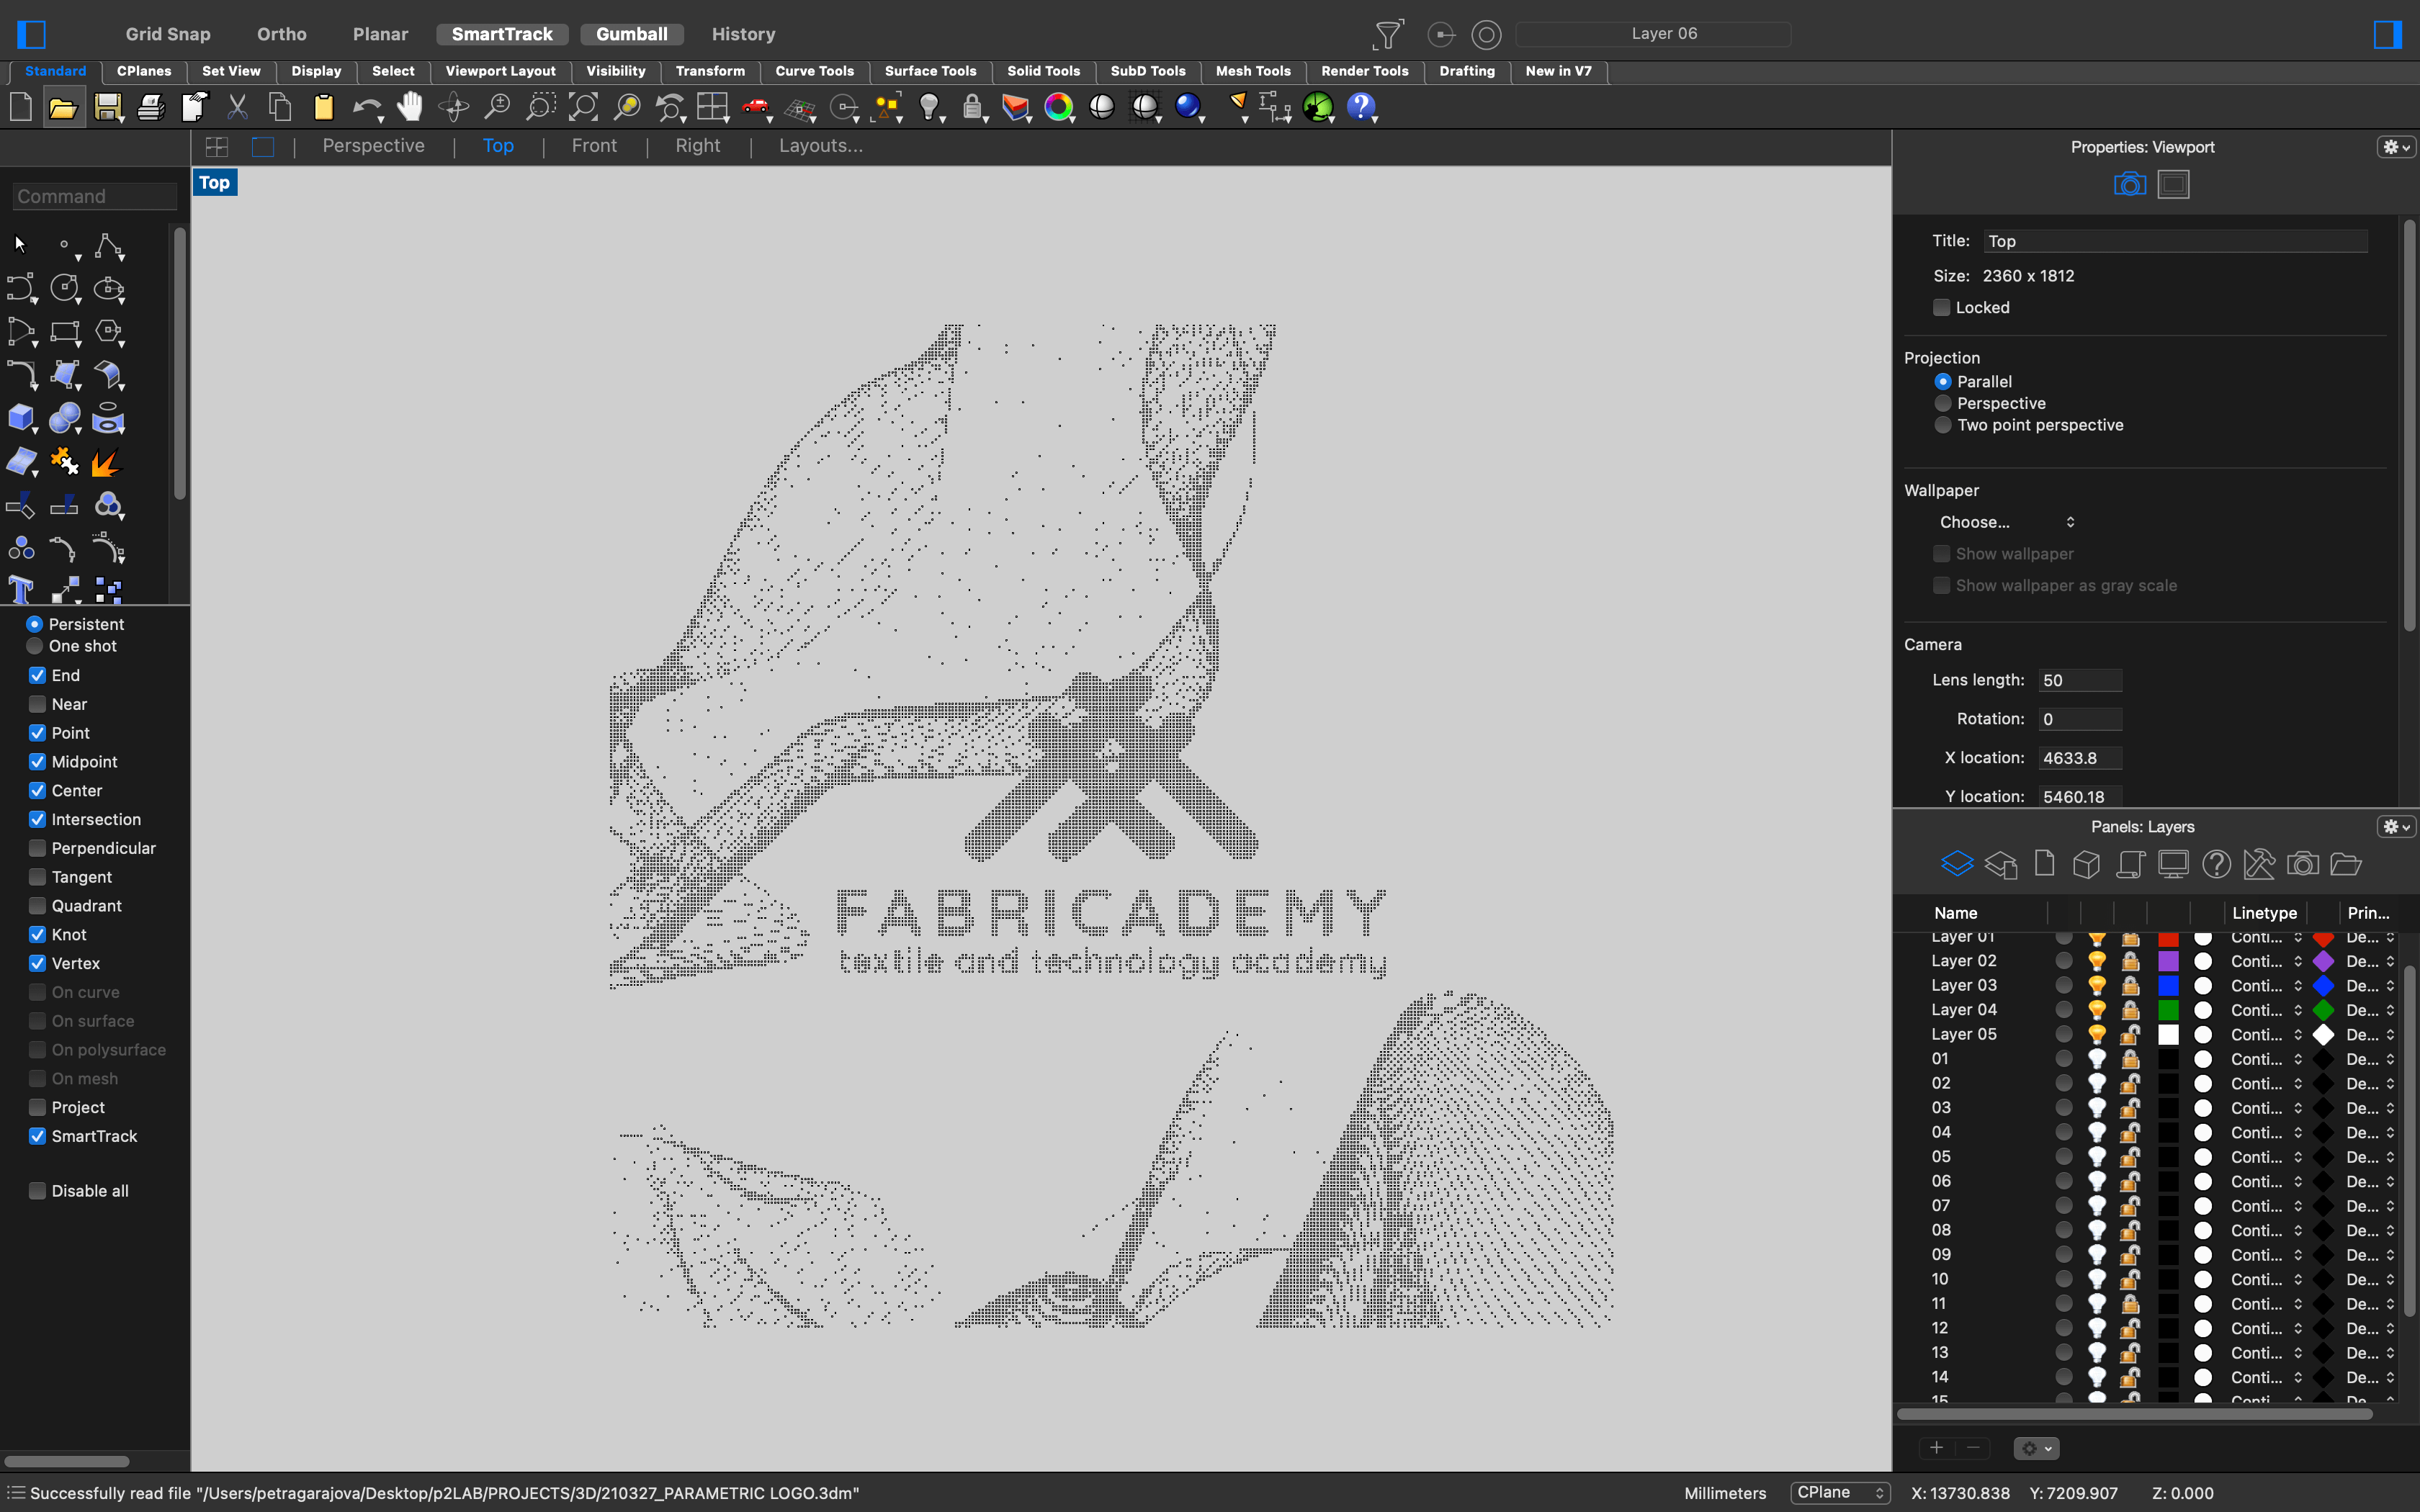Click the Paste clipboard icon
The image size is (2420, 1512).
coord(323,107)
